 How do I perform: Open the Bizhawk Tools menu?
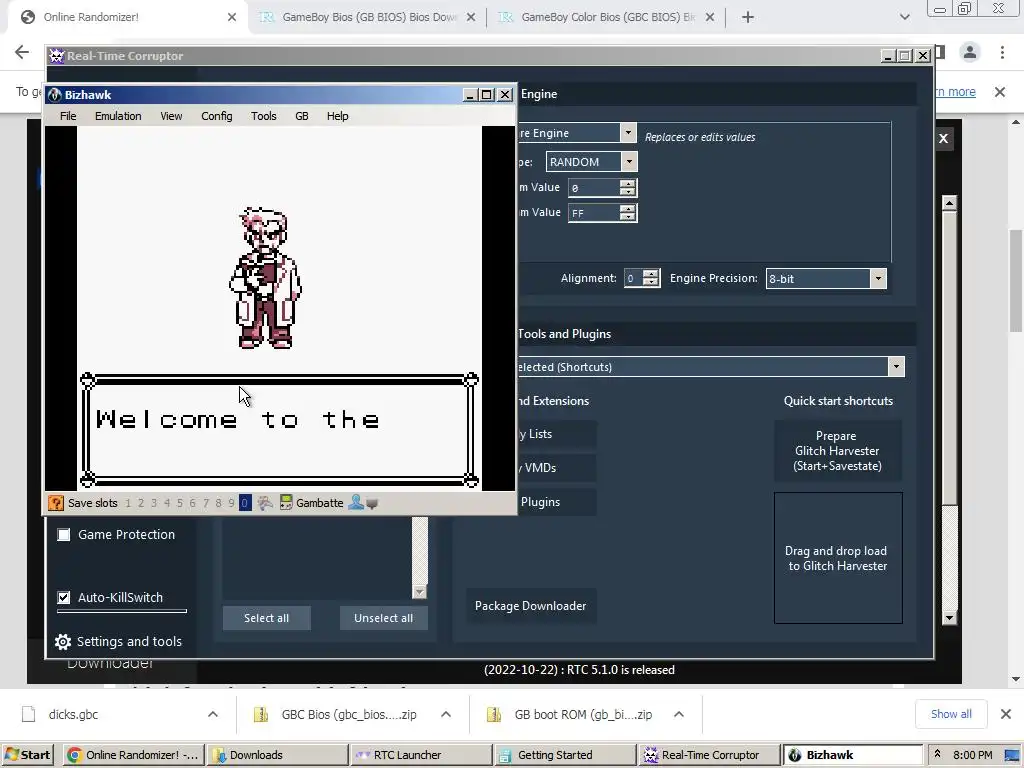(x=263, y=116)
